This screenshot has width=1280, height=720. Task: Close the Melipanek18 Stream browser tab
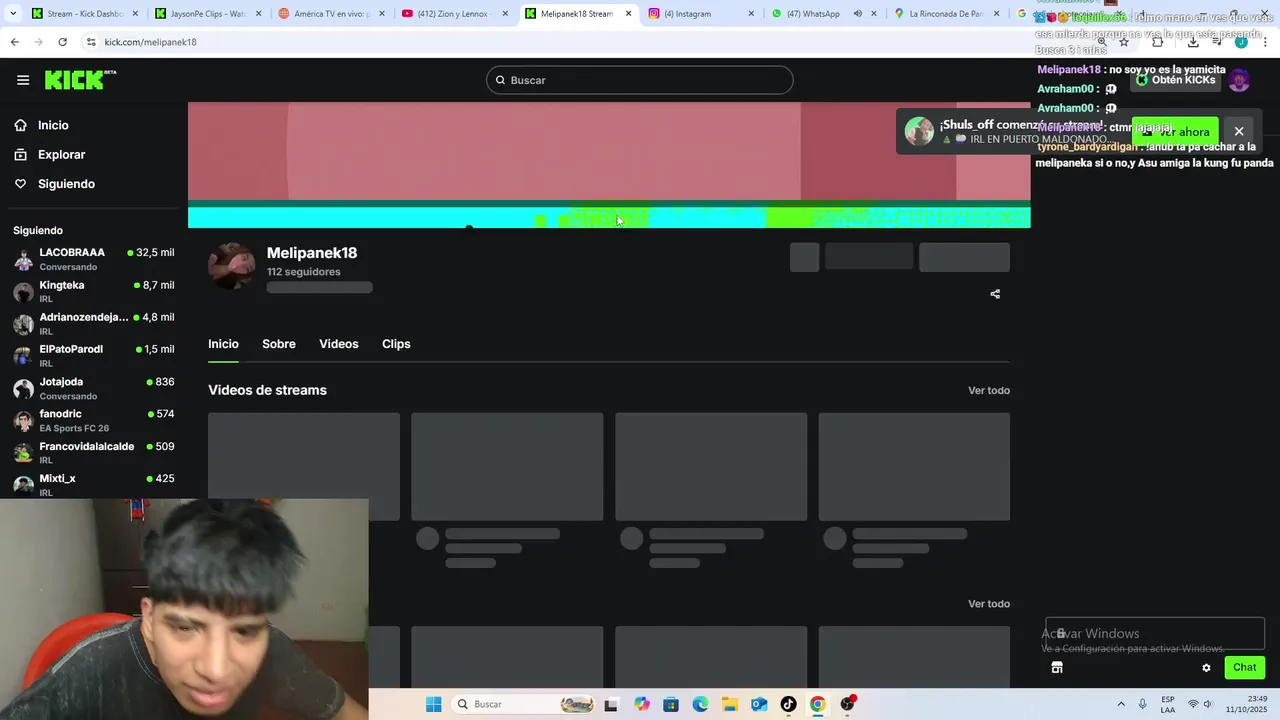(x=628, y=14)
